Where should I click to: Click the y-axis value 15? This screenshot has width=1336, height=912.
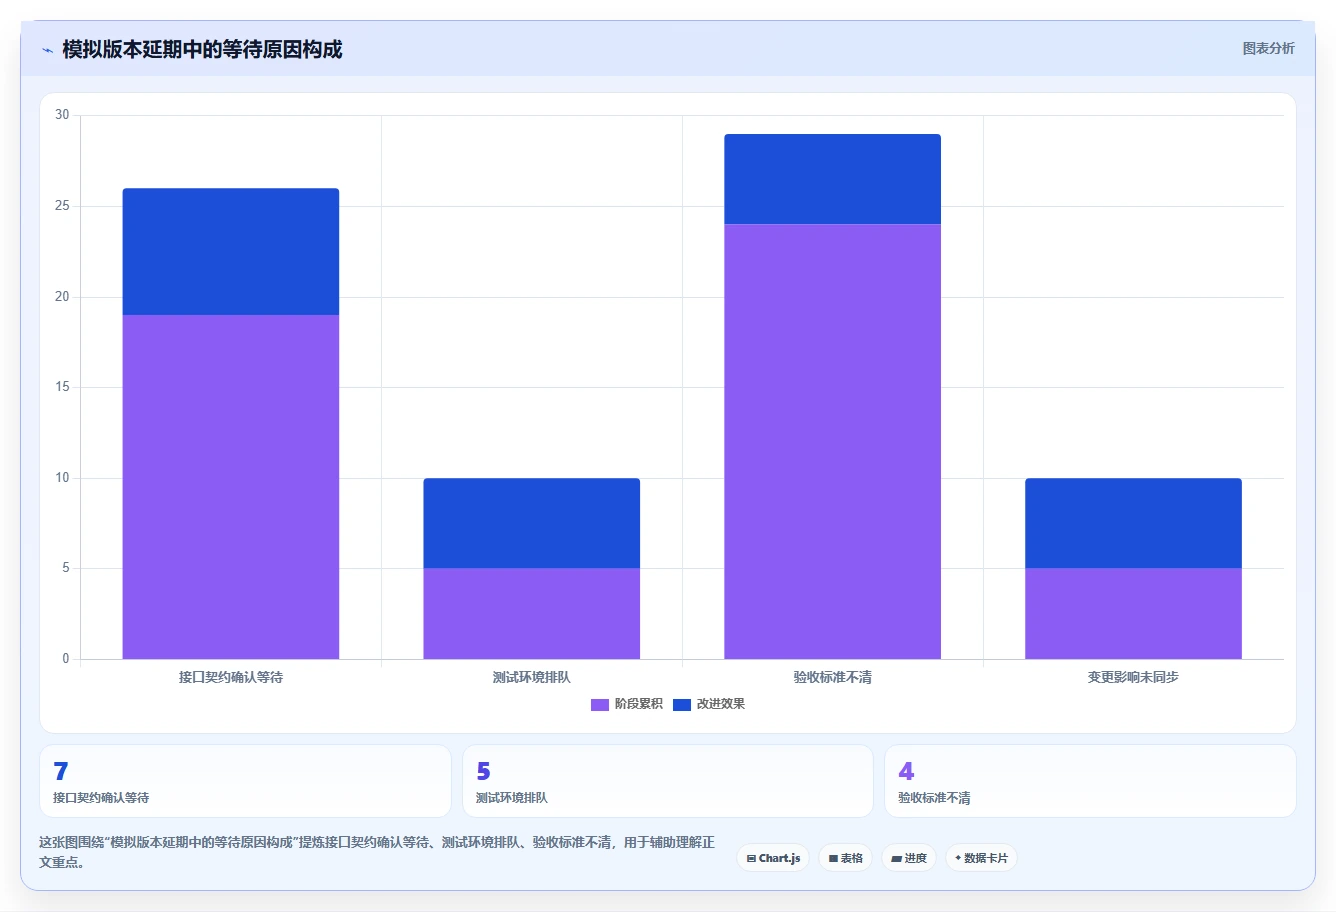62,387
